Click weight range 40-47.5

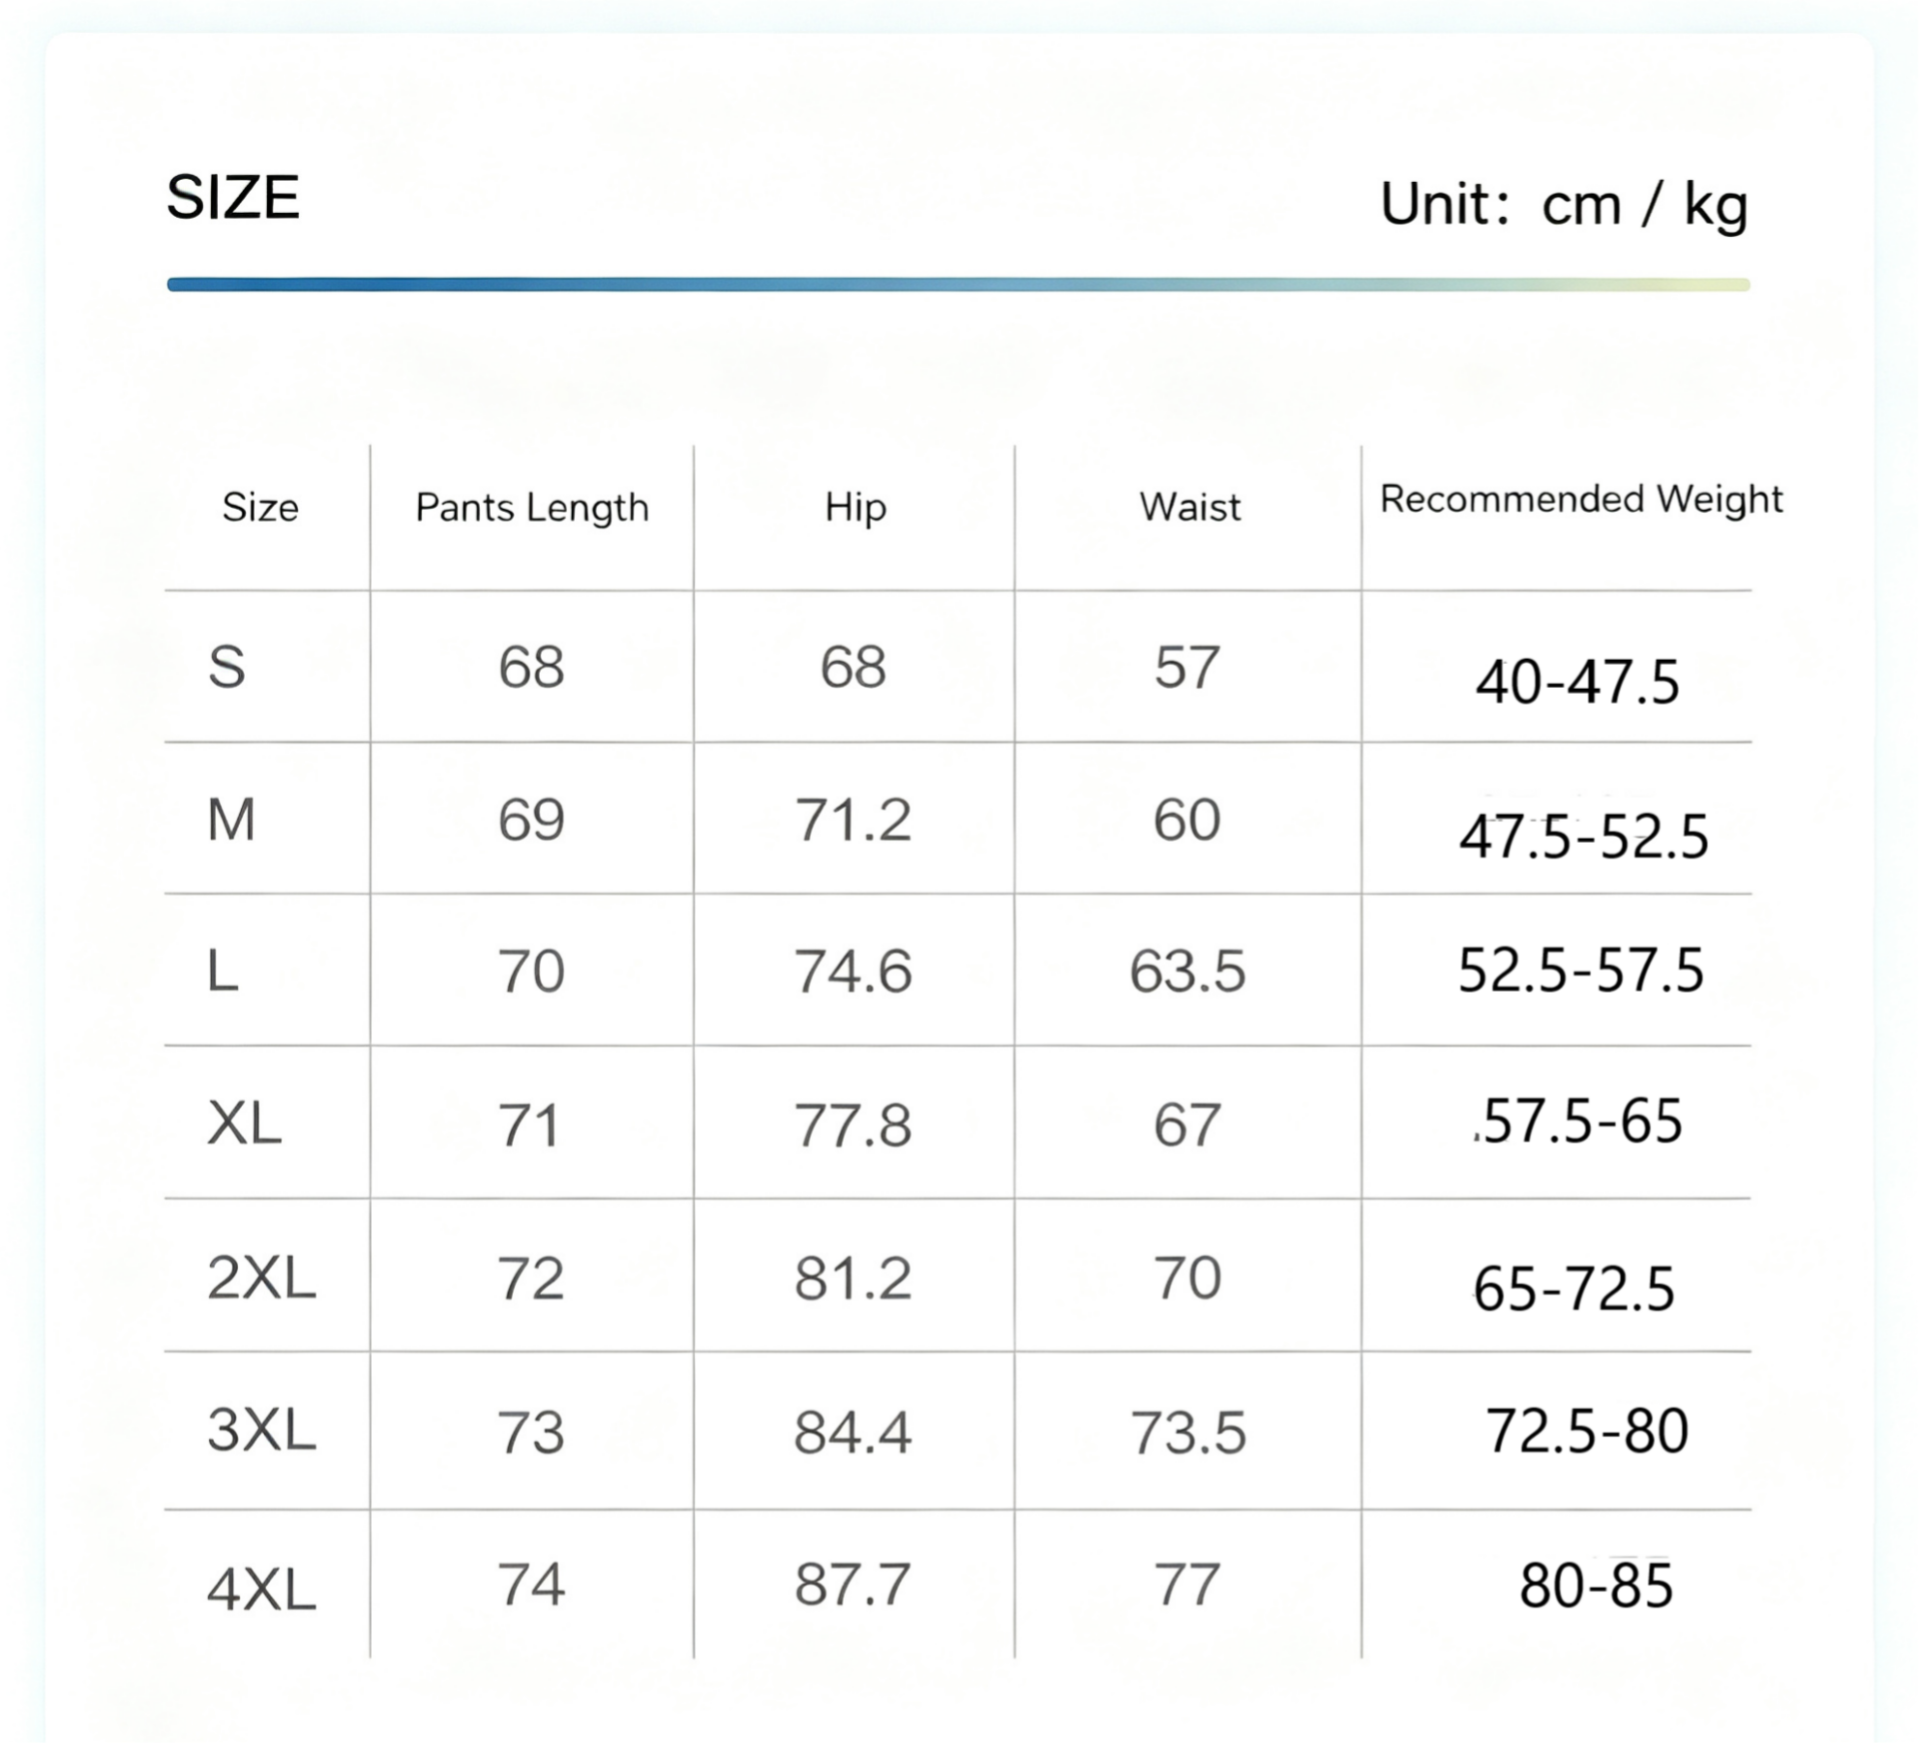coord(1577,683)
